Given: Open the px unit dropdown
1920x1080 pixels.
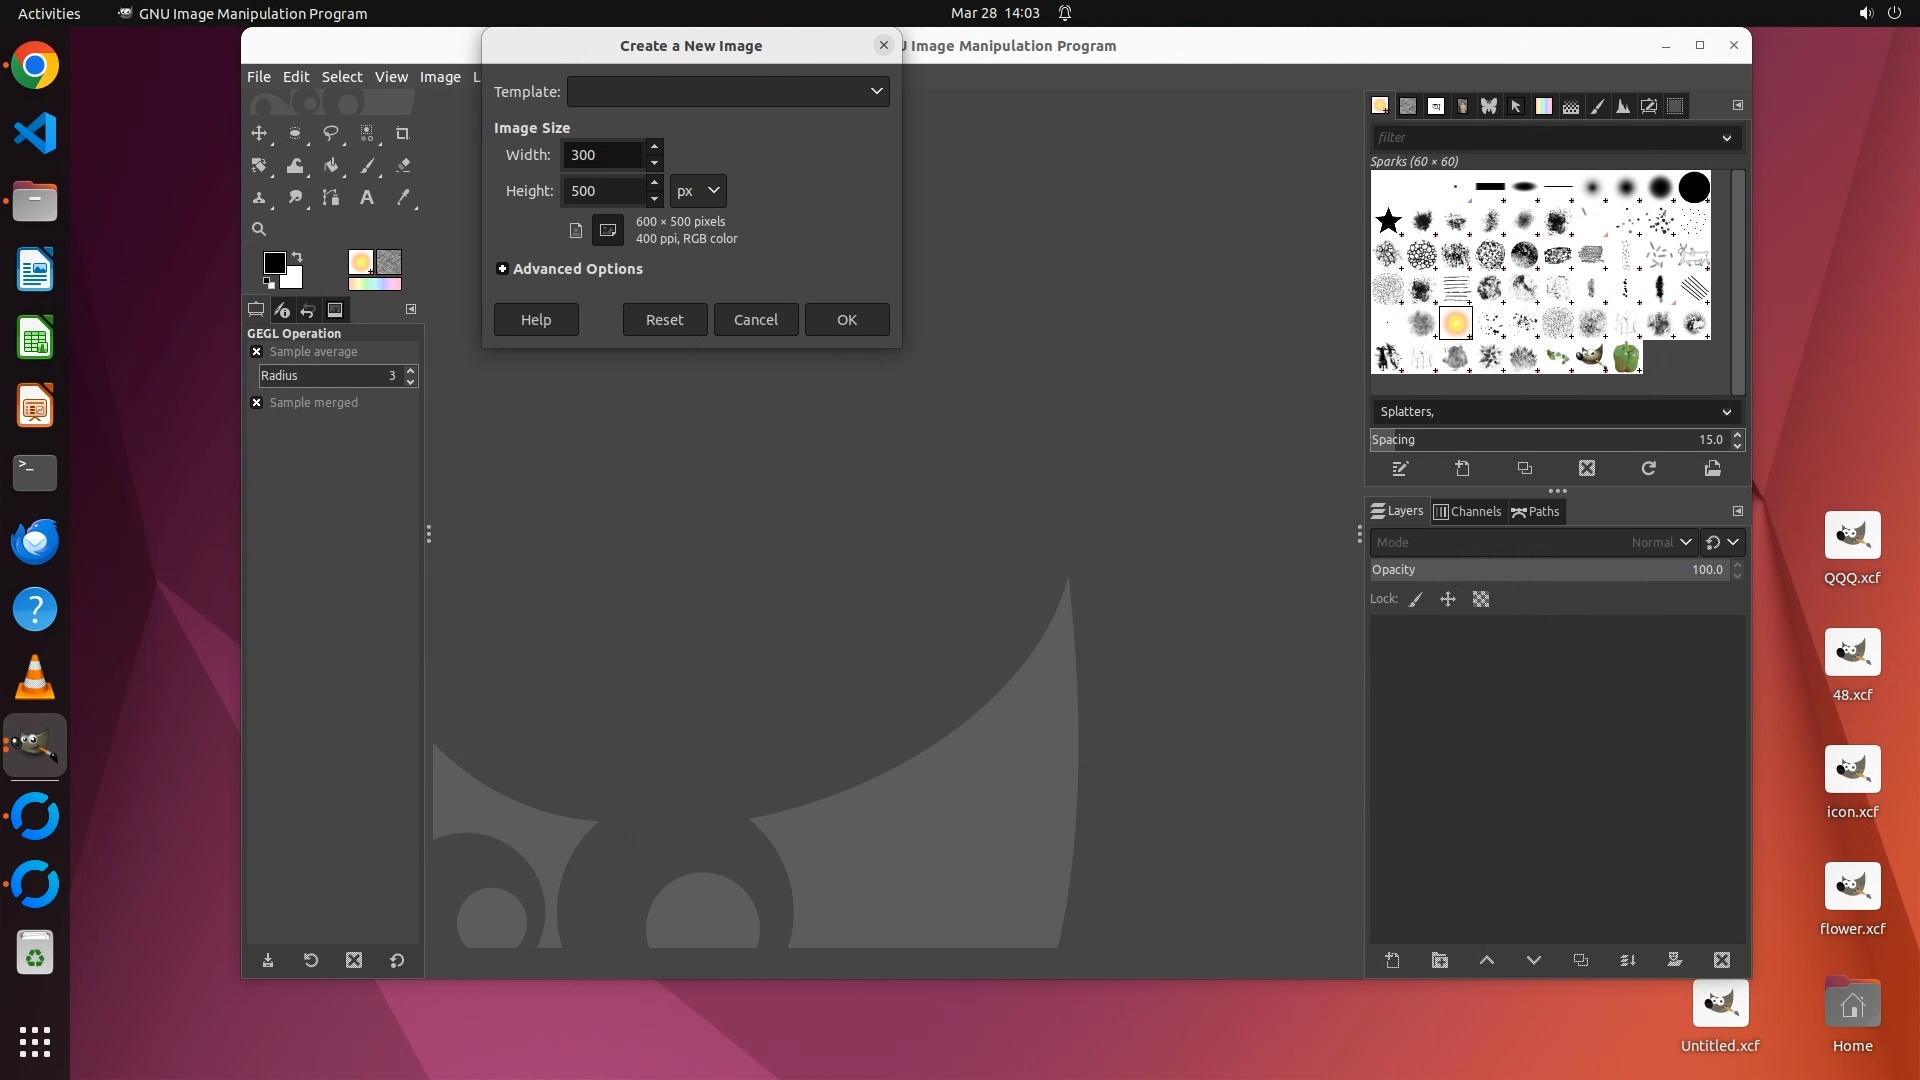Looking at the screenshot, I should (x=697, y=191).
